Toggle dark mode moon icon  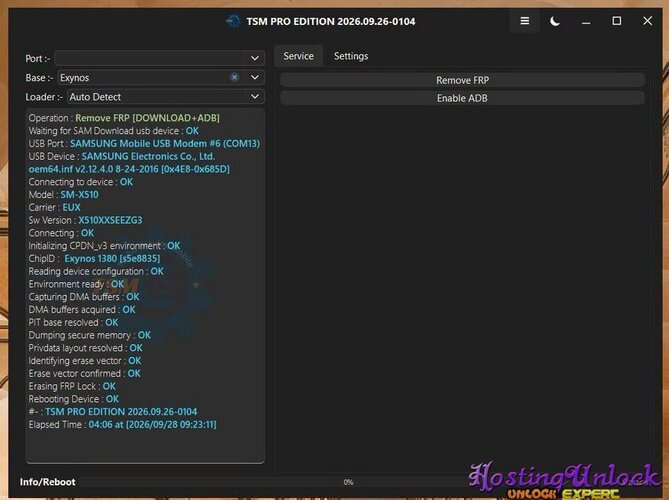click(555, 21)
